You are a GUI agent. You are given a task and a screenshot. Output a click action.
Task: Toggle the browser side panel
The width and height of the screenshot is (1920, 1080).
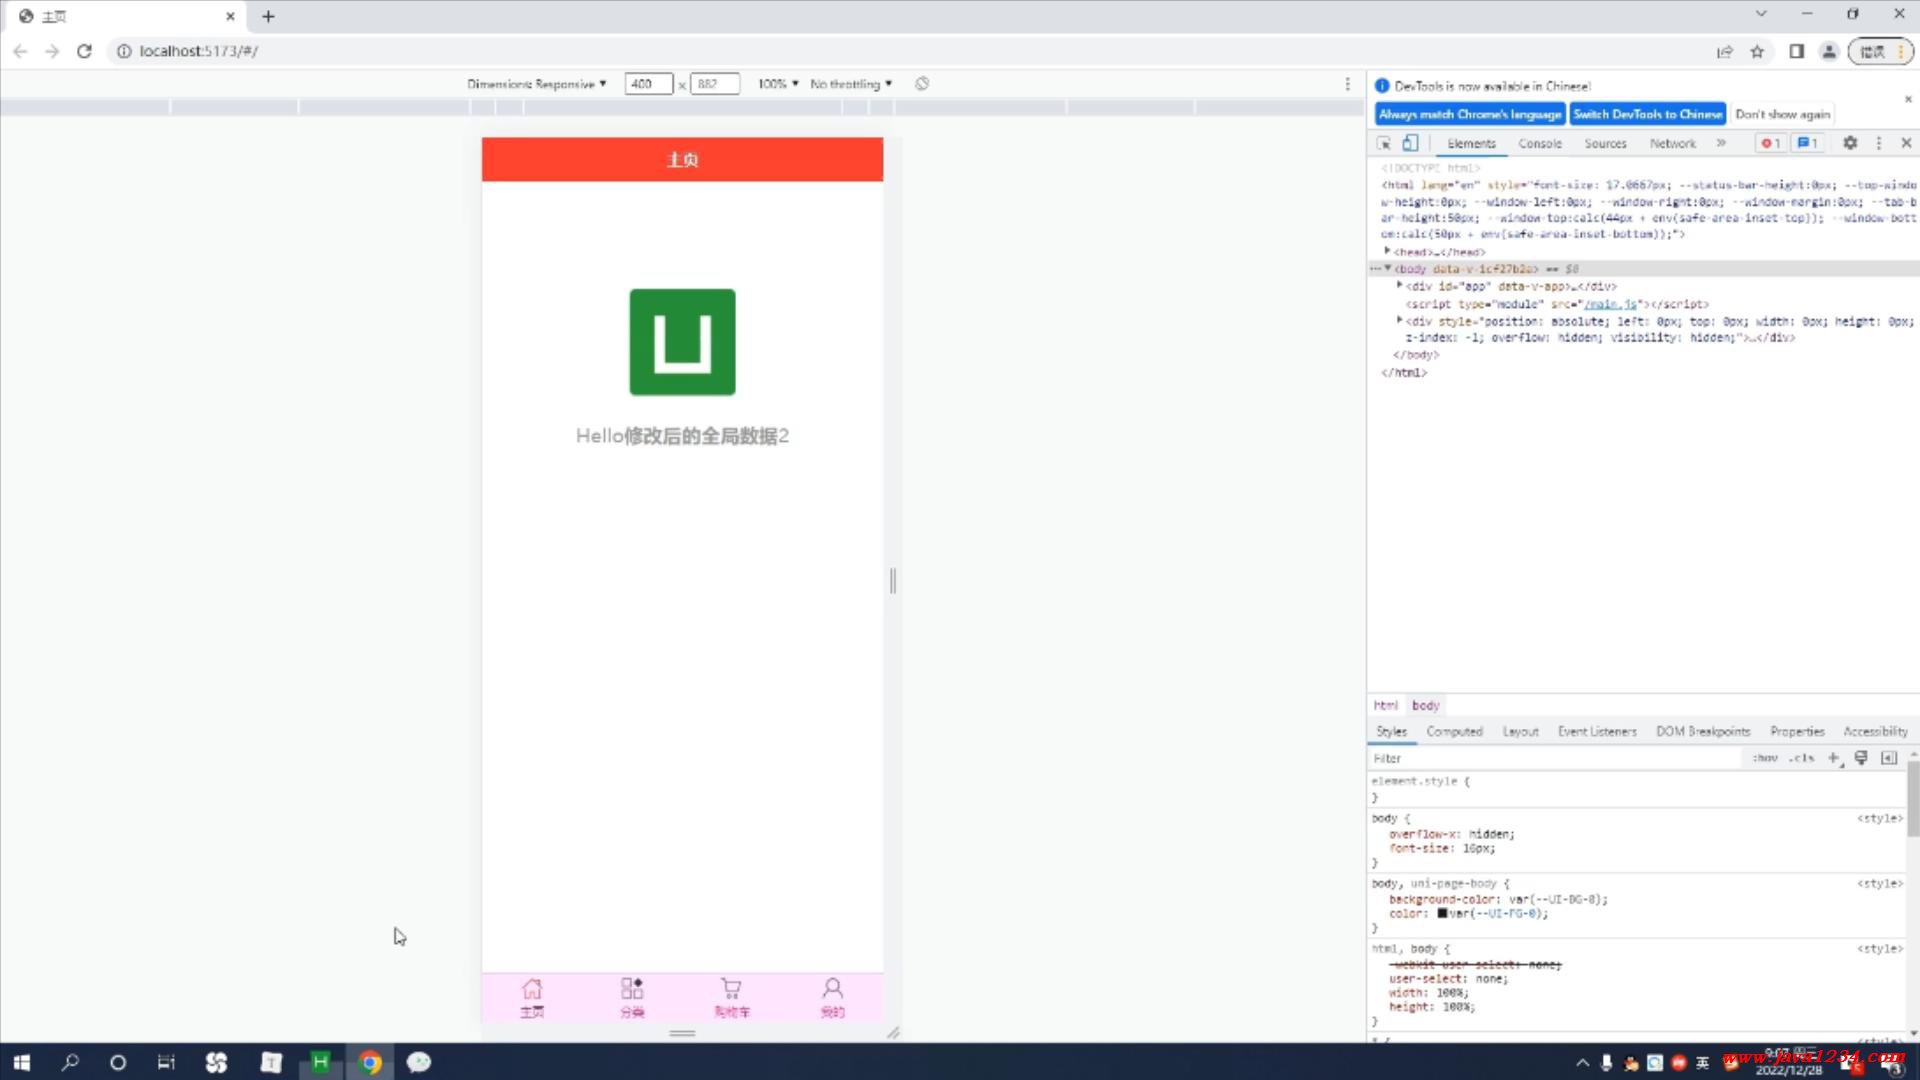click(1797, 52)
